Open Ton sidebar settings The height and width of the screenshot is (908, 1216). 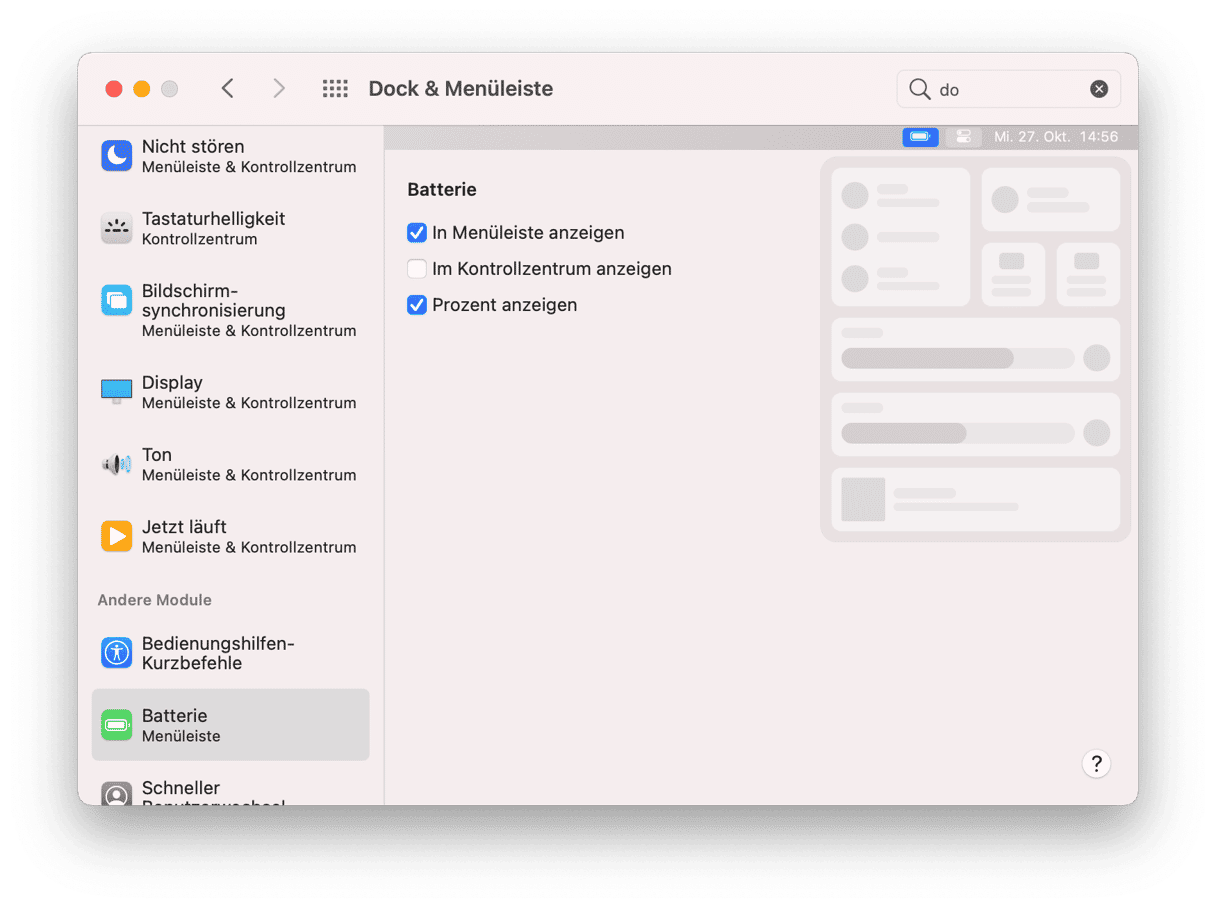coord(230,464)
